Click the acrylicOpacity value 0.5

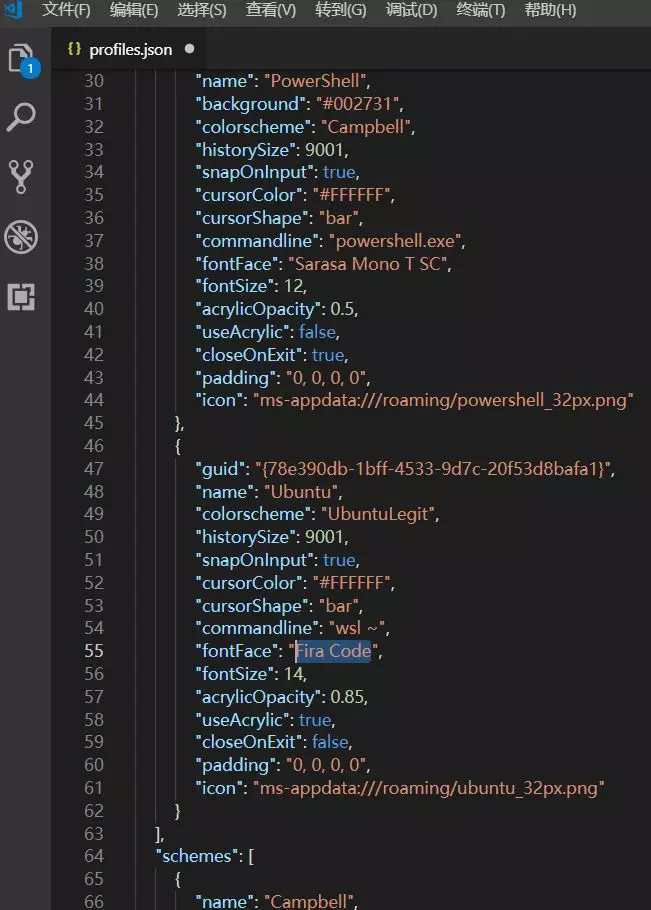(x=342, y=308)
